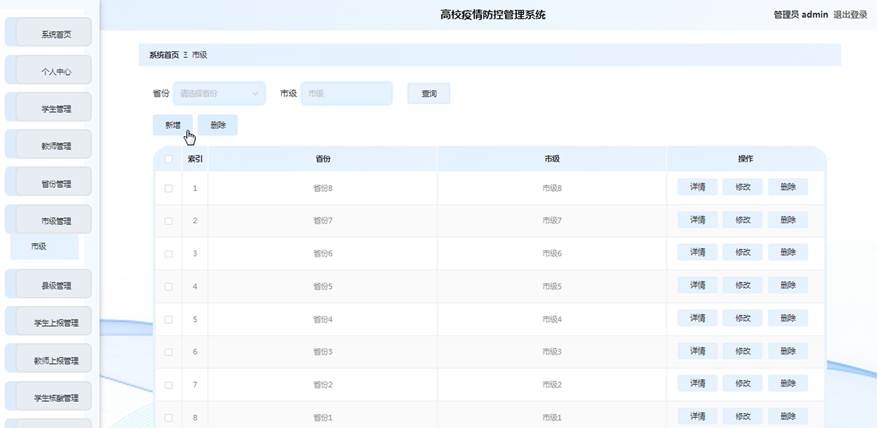Image resolution: width=877 pixels, height=428 pixels.
Task: Click 删除 for the 省份6 row
Action: pyautogui.click(x=788, y=252)
